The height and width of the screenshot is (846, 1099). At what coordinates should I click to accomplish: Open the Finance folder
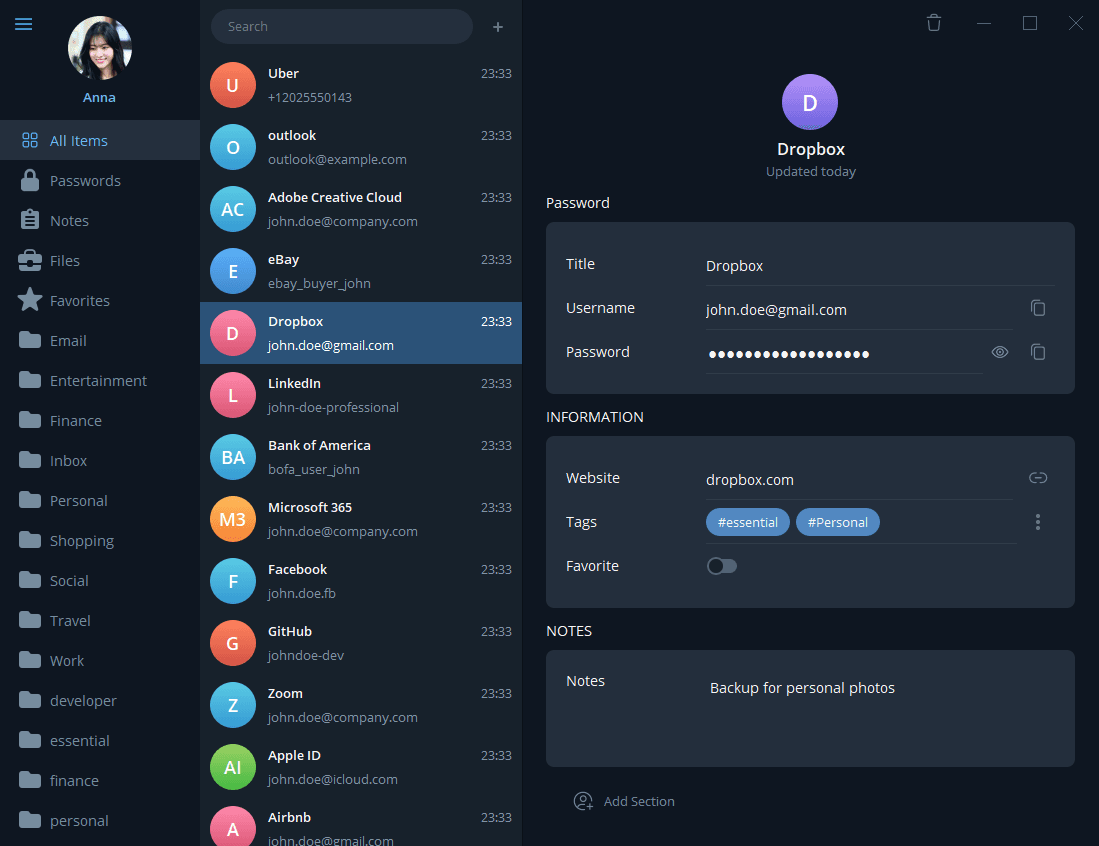(100, 421)
